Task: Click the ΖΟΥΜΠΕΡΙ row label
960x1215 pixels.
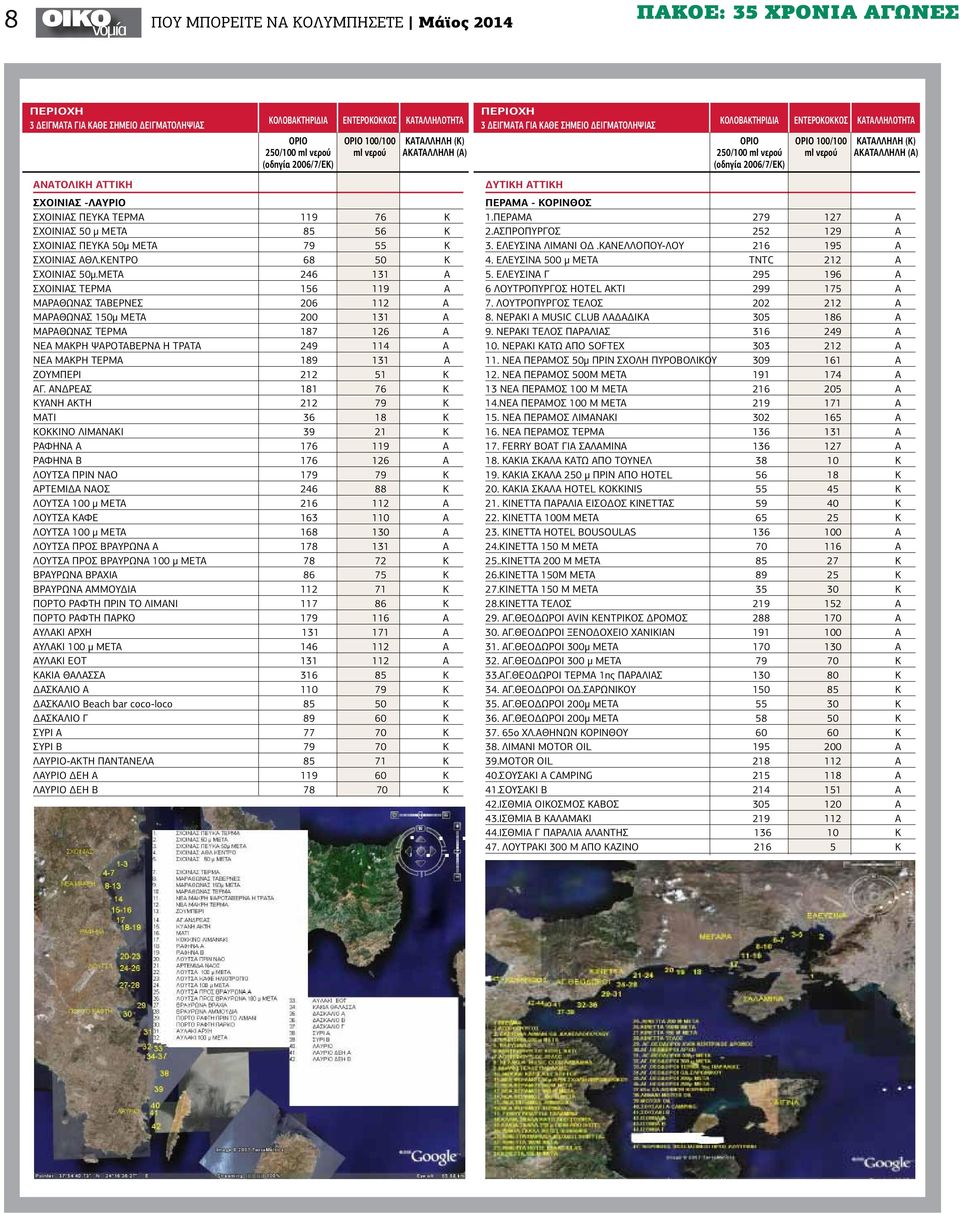Action: coord(60,374)
